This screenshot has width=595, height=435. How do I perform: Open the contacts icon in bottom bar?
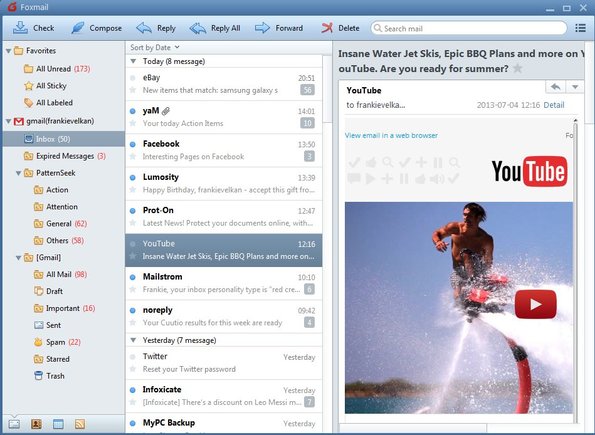[x=36, y=424]
